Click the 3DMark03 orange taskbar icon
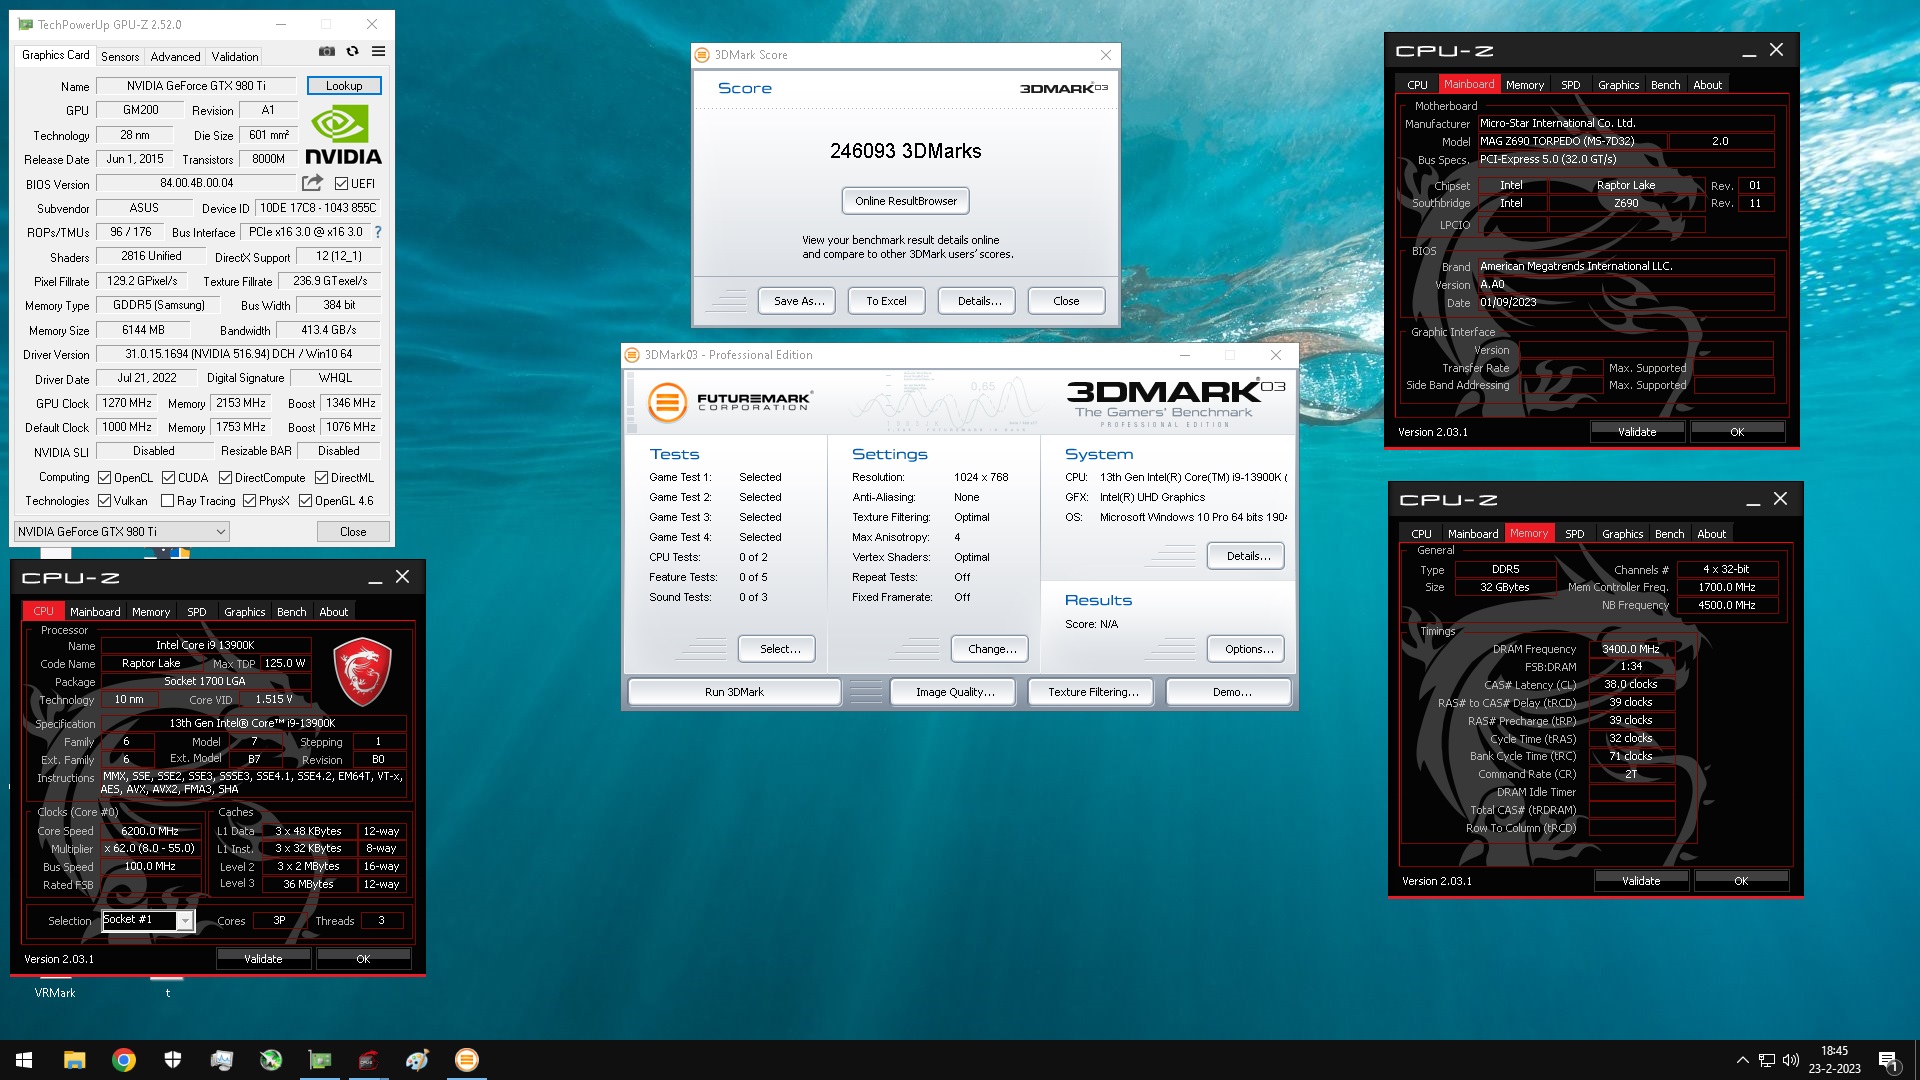Viewport: 1920px width, 1080px height. [467, 1060]
